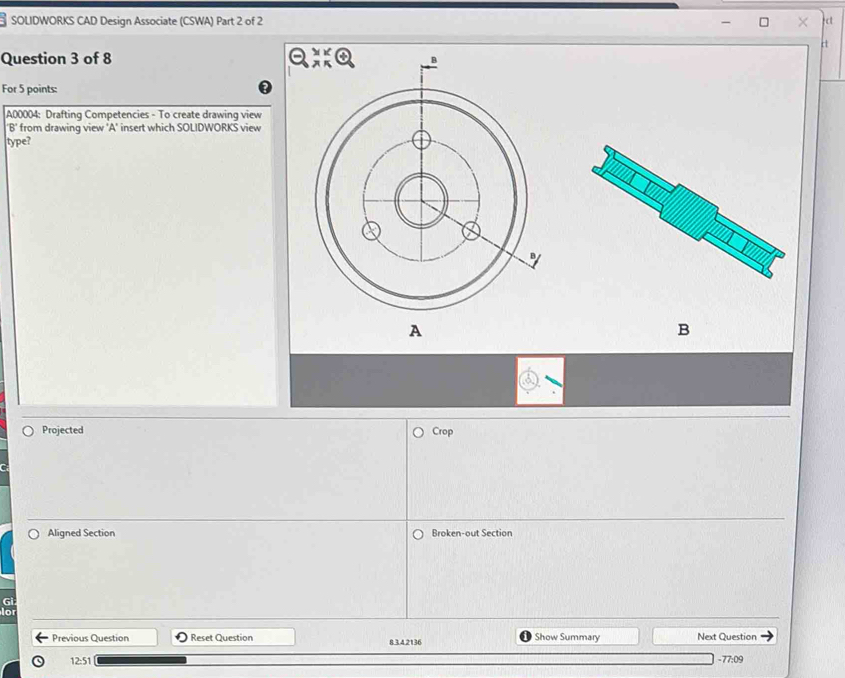Minimize the CSWA exam window
This screenshot has width=845, height=678.
pos(726,22)
